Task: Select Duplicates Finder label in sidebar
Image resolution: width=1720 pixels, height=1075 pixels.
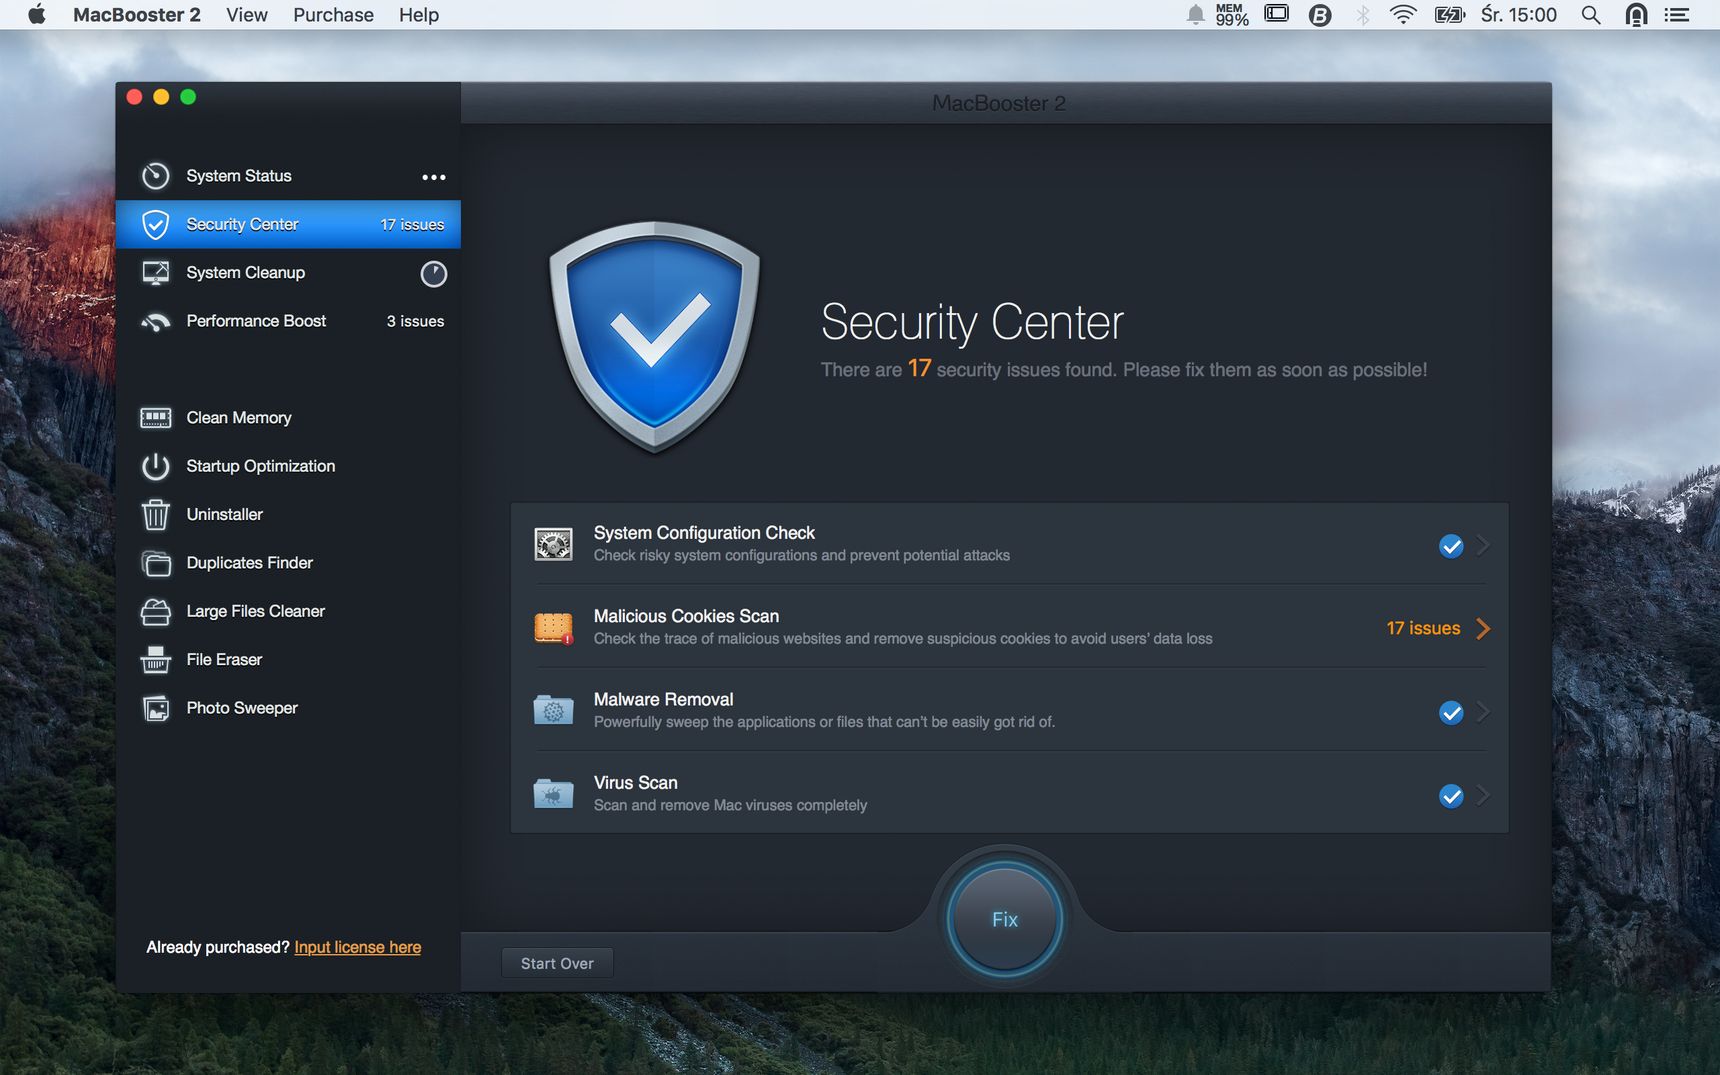Action: pyautogui.click(x=250, y=563)
